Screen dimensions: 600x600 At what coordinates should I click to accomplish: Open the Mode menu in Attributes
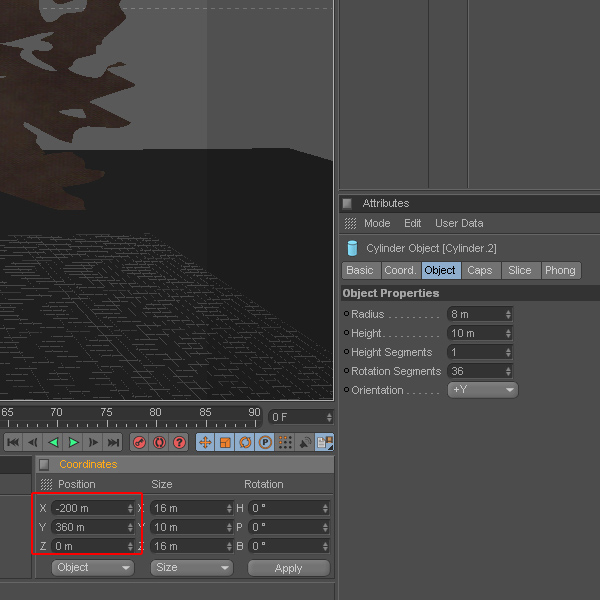(x=377, y=223)
